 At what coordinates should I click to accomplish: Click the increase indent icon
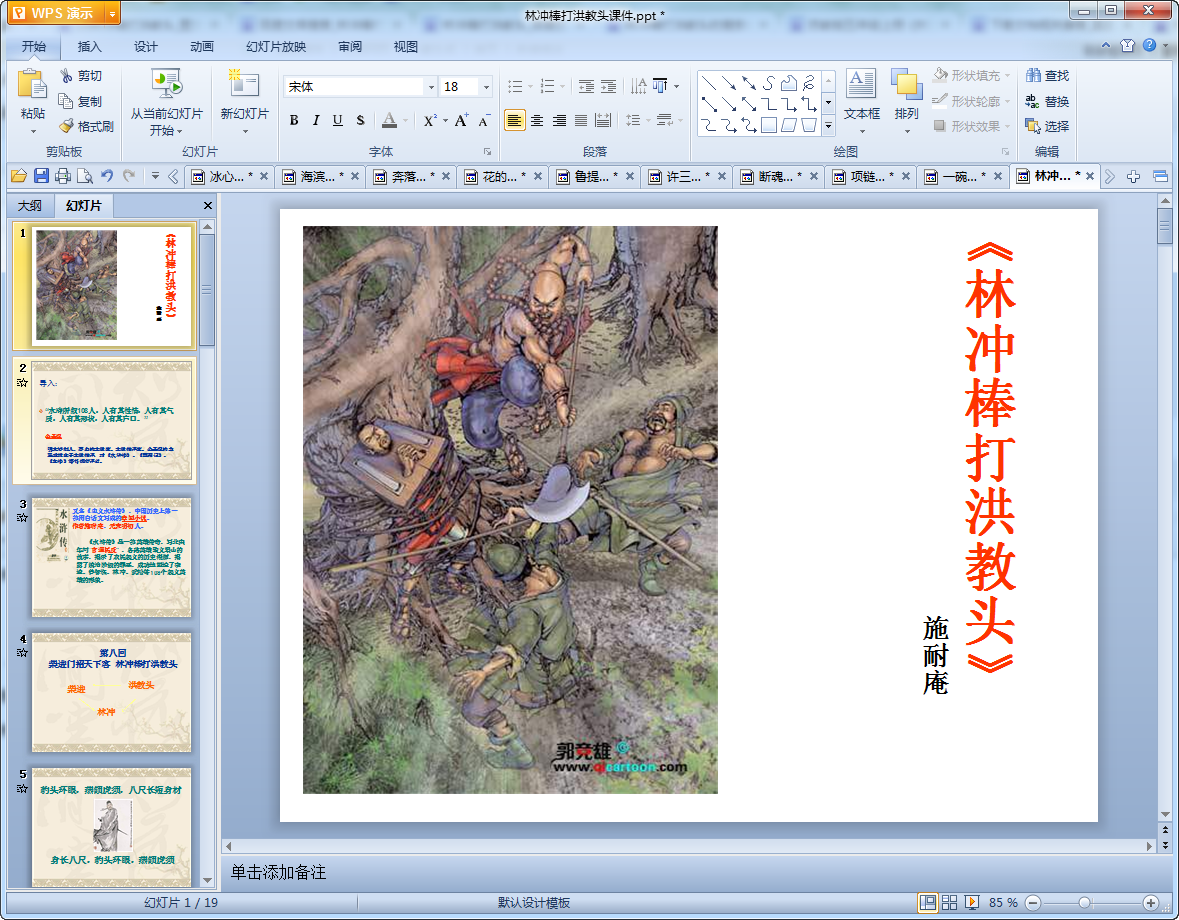pos(608,86)
